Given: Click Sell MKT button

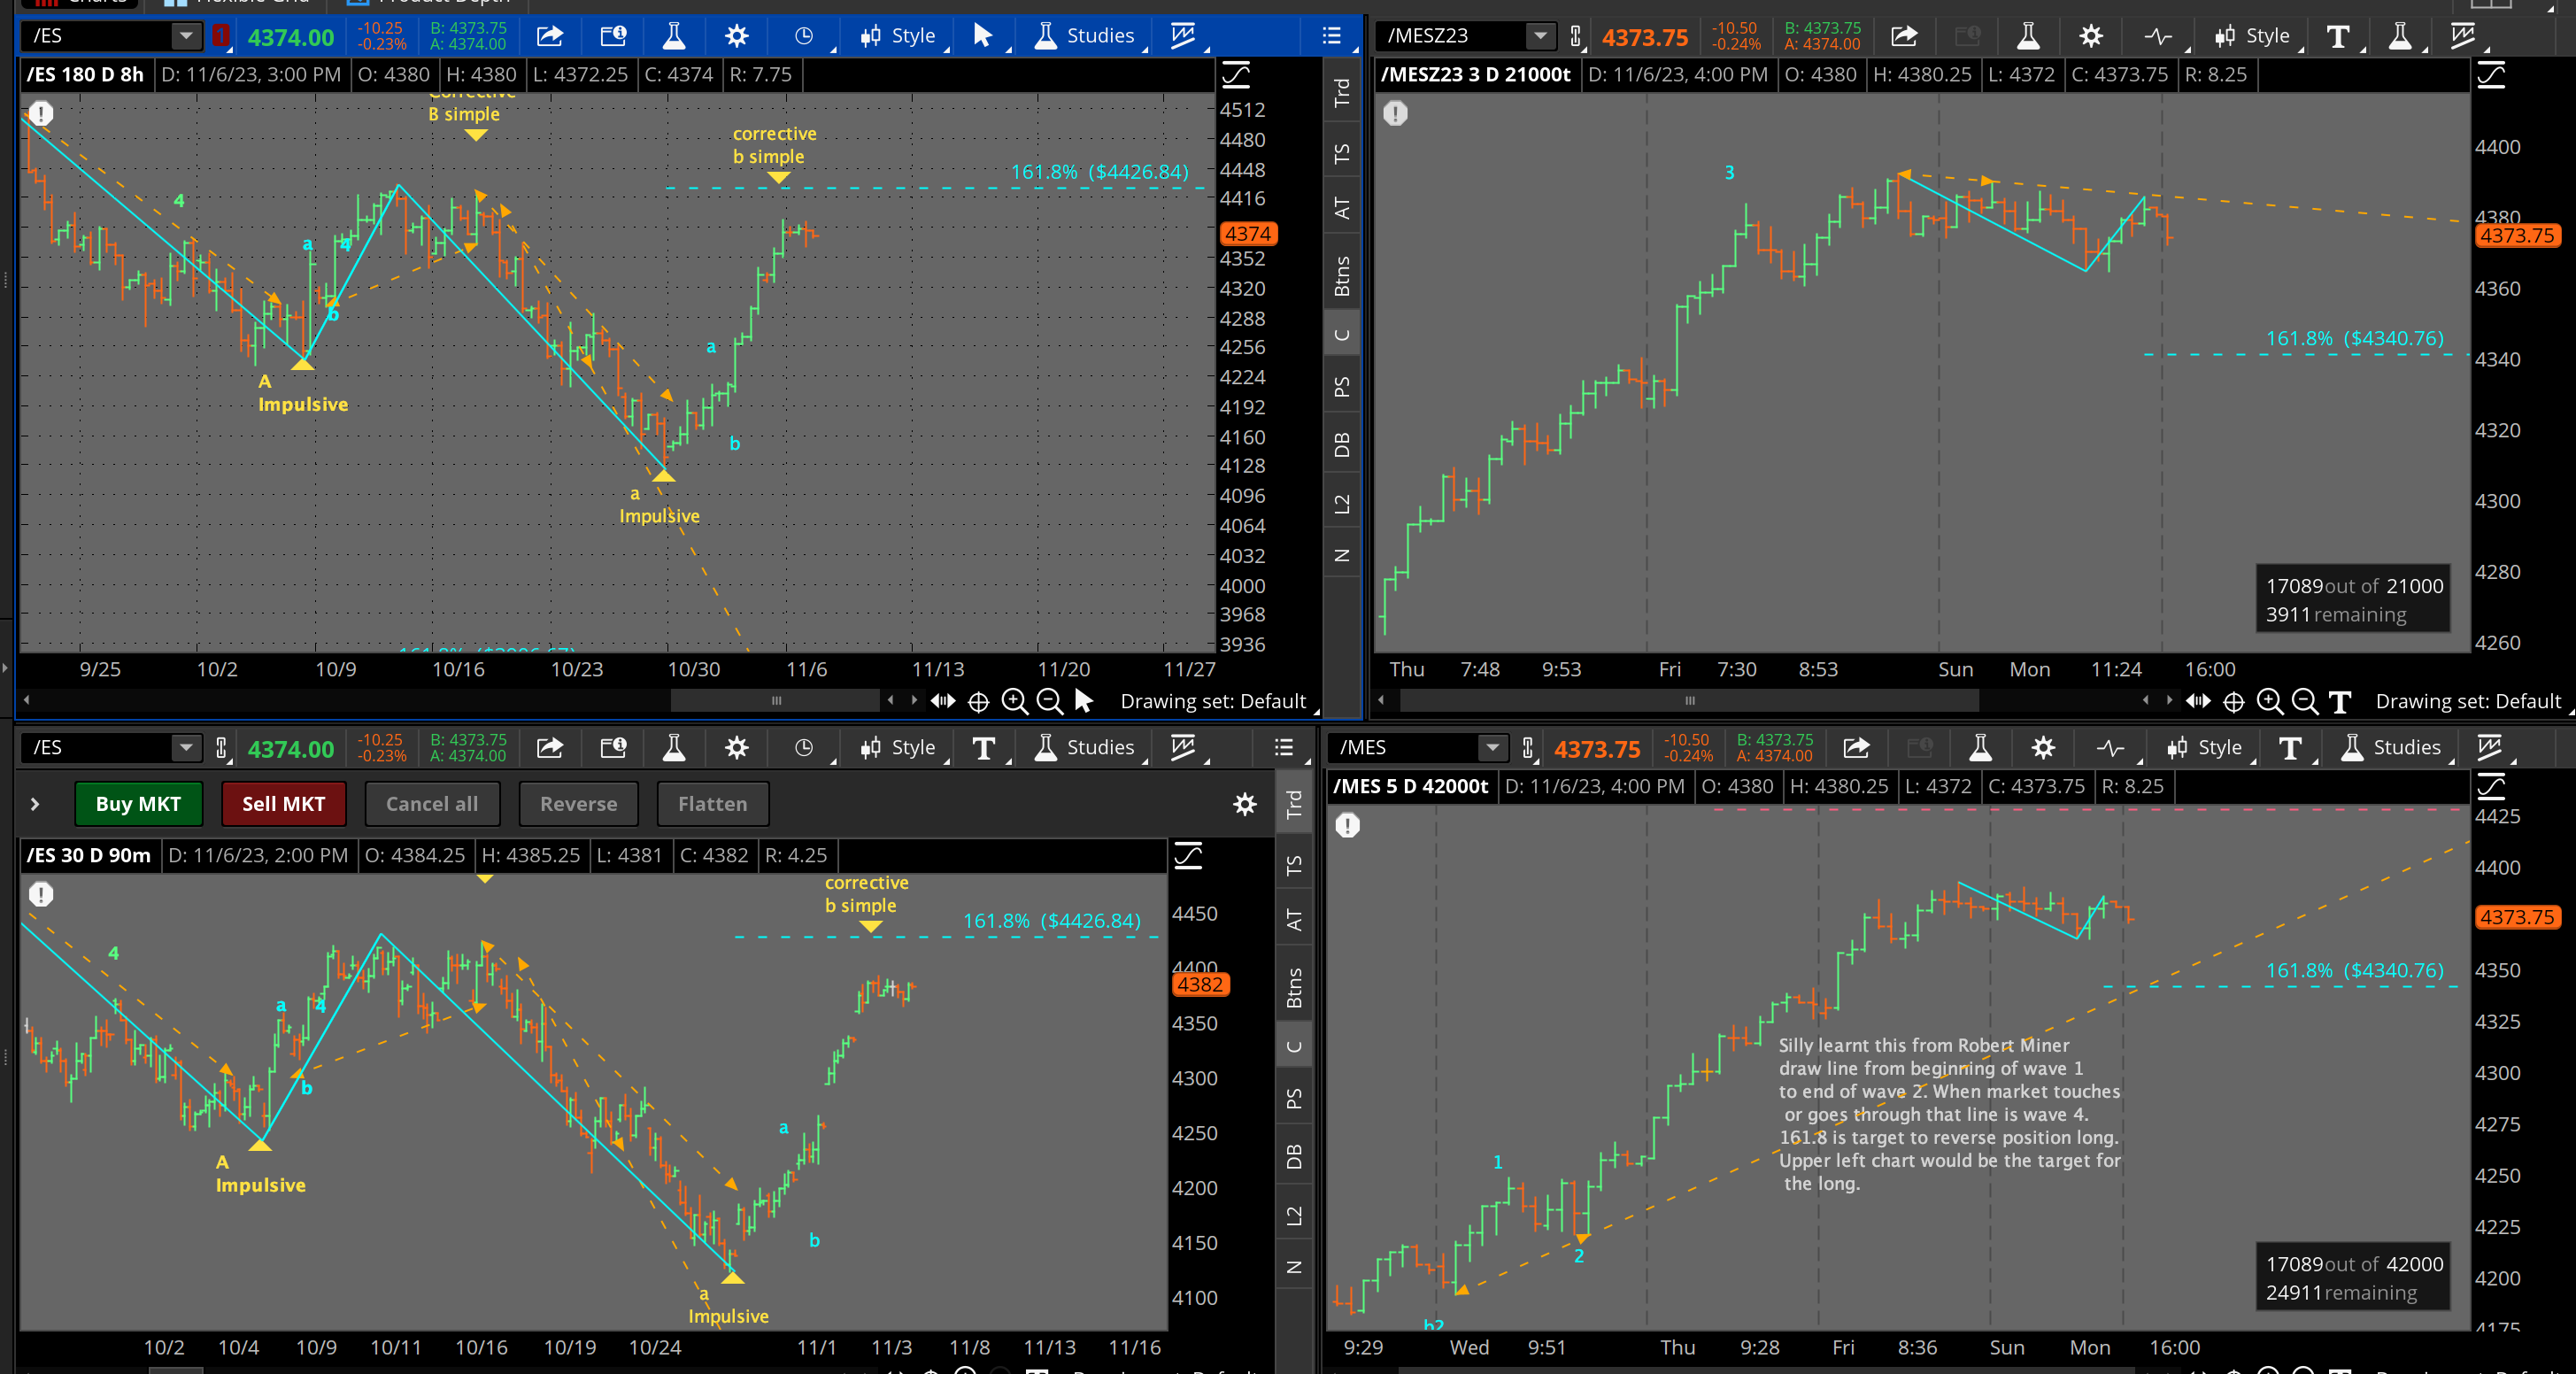Looking at the screenshot, I should click(x=283, y=804).
